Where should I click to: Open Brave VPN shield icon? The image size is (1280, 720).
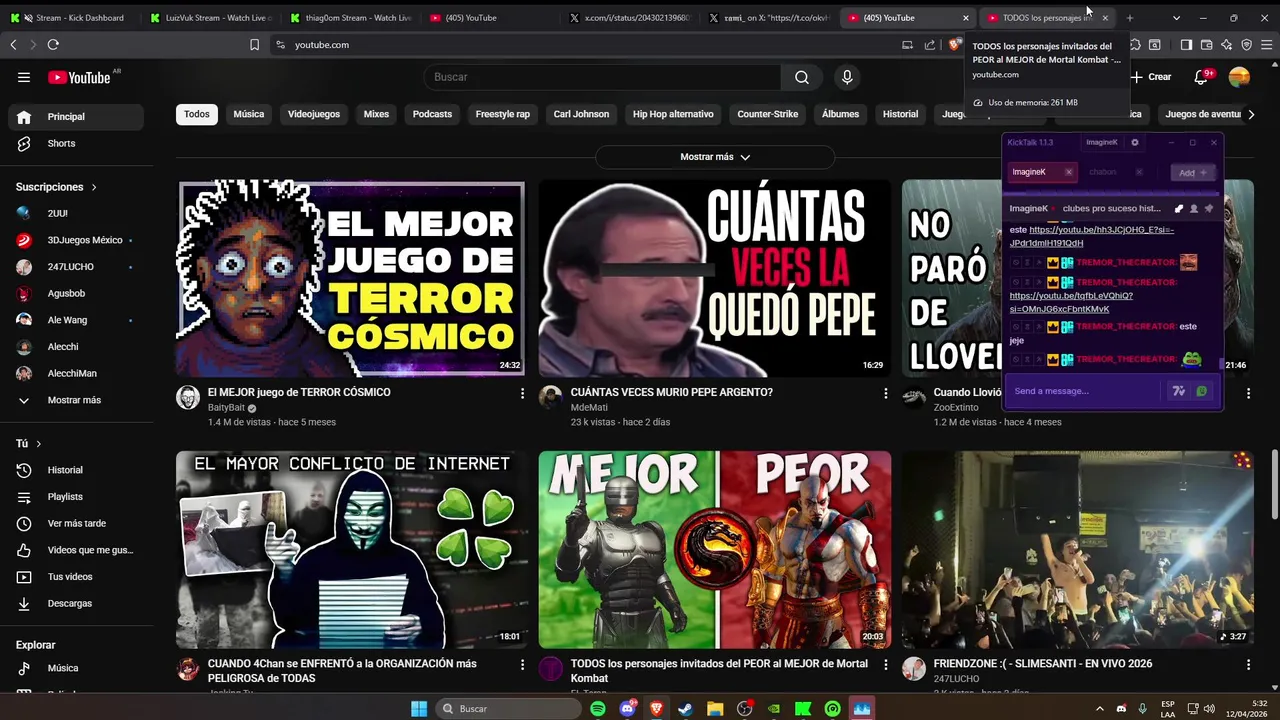tap(1247, 45)
